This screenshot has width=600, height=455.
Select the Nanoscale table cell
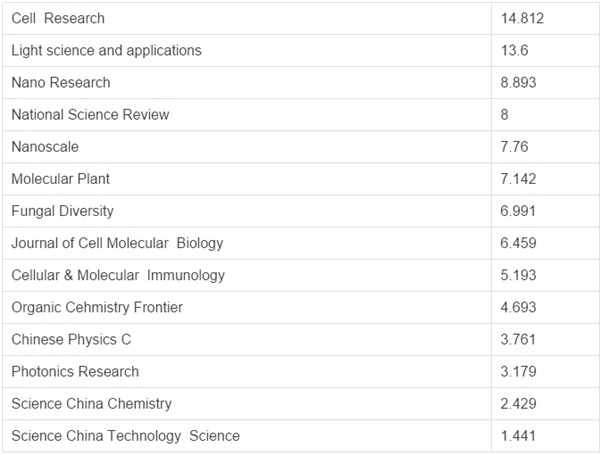(247, 147)
